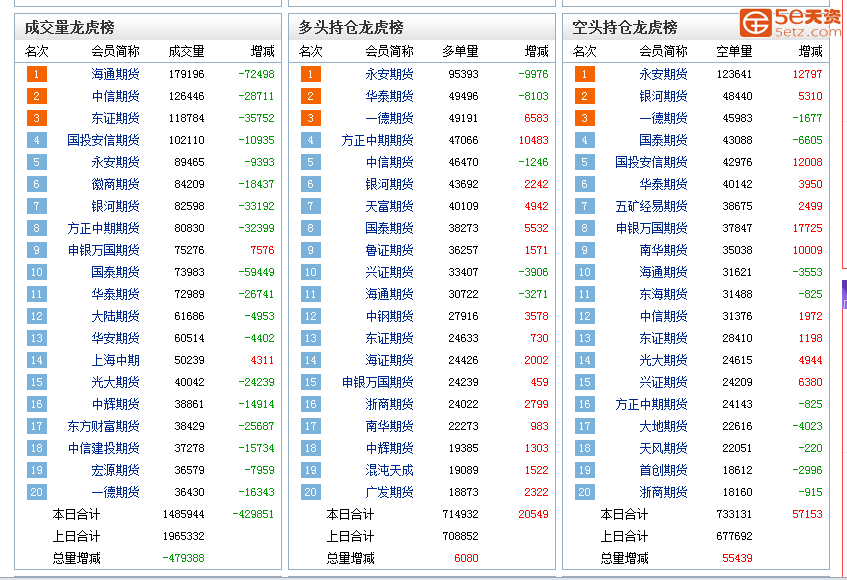Open the 中信建投期货 member link

click(103, 448)
